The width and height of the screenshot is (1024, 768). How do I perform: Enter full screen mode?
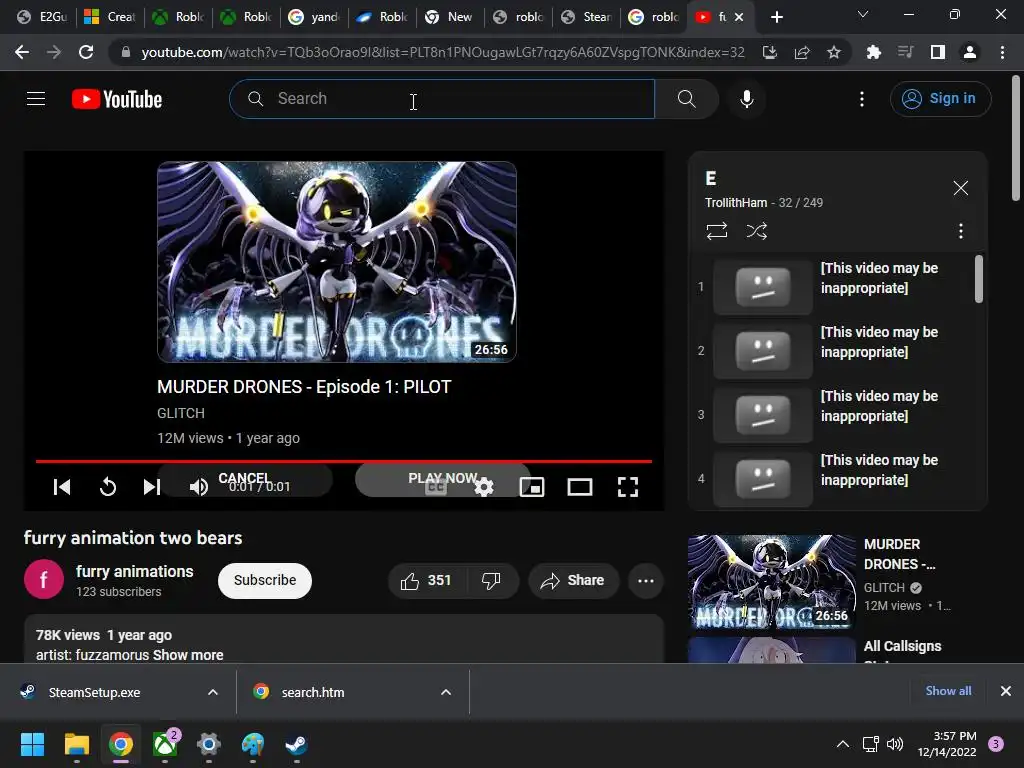pyautogui.click(x=628, y=487)
